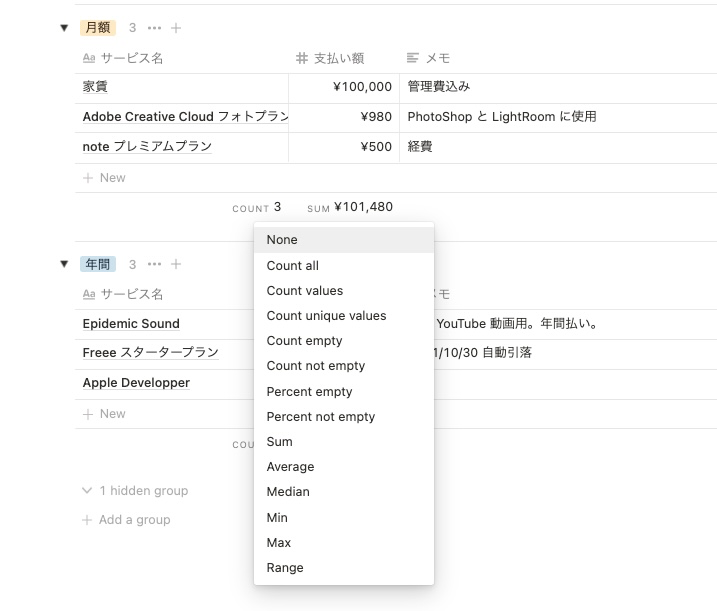Click the 年間 group tag
Viewport: 717px width, 611px height.
pyautogui.click(x=98, y=264)
